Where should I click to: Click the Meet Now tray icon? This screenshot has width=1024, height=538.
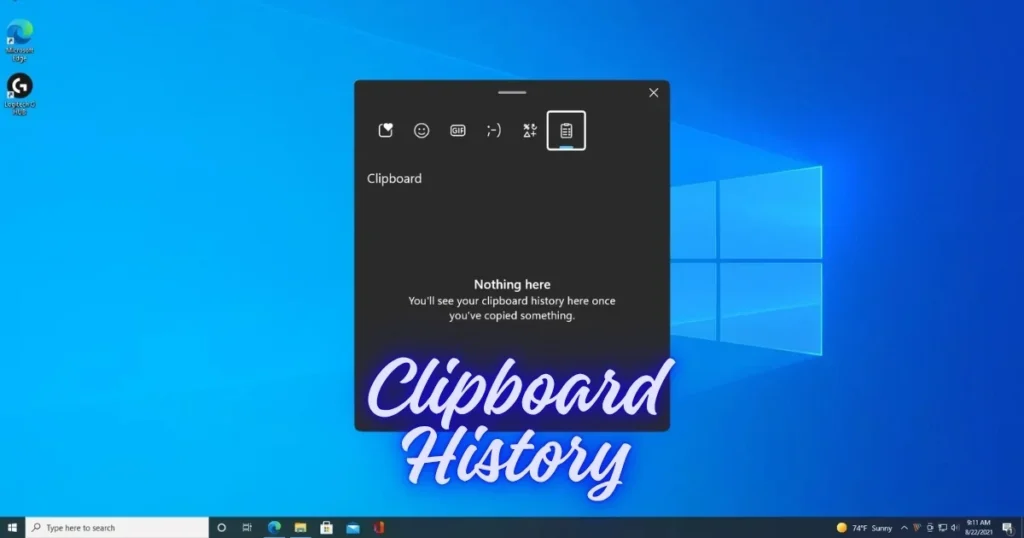930,528
